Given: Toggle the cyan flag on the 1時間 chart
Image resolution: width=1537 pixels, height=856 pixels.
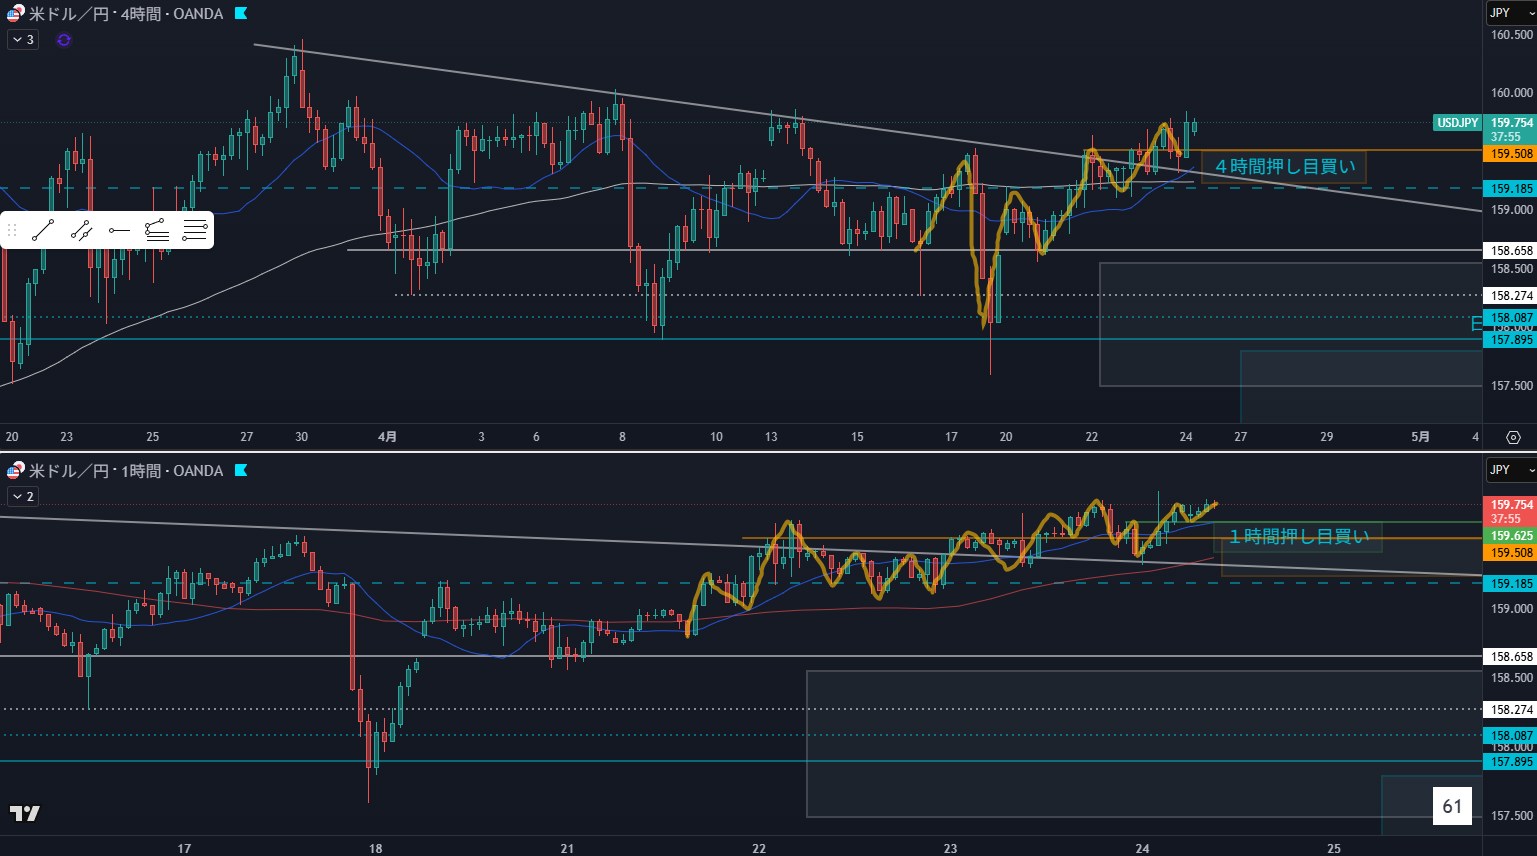Looking at the screenshot, I should click(241, 470).
